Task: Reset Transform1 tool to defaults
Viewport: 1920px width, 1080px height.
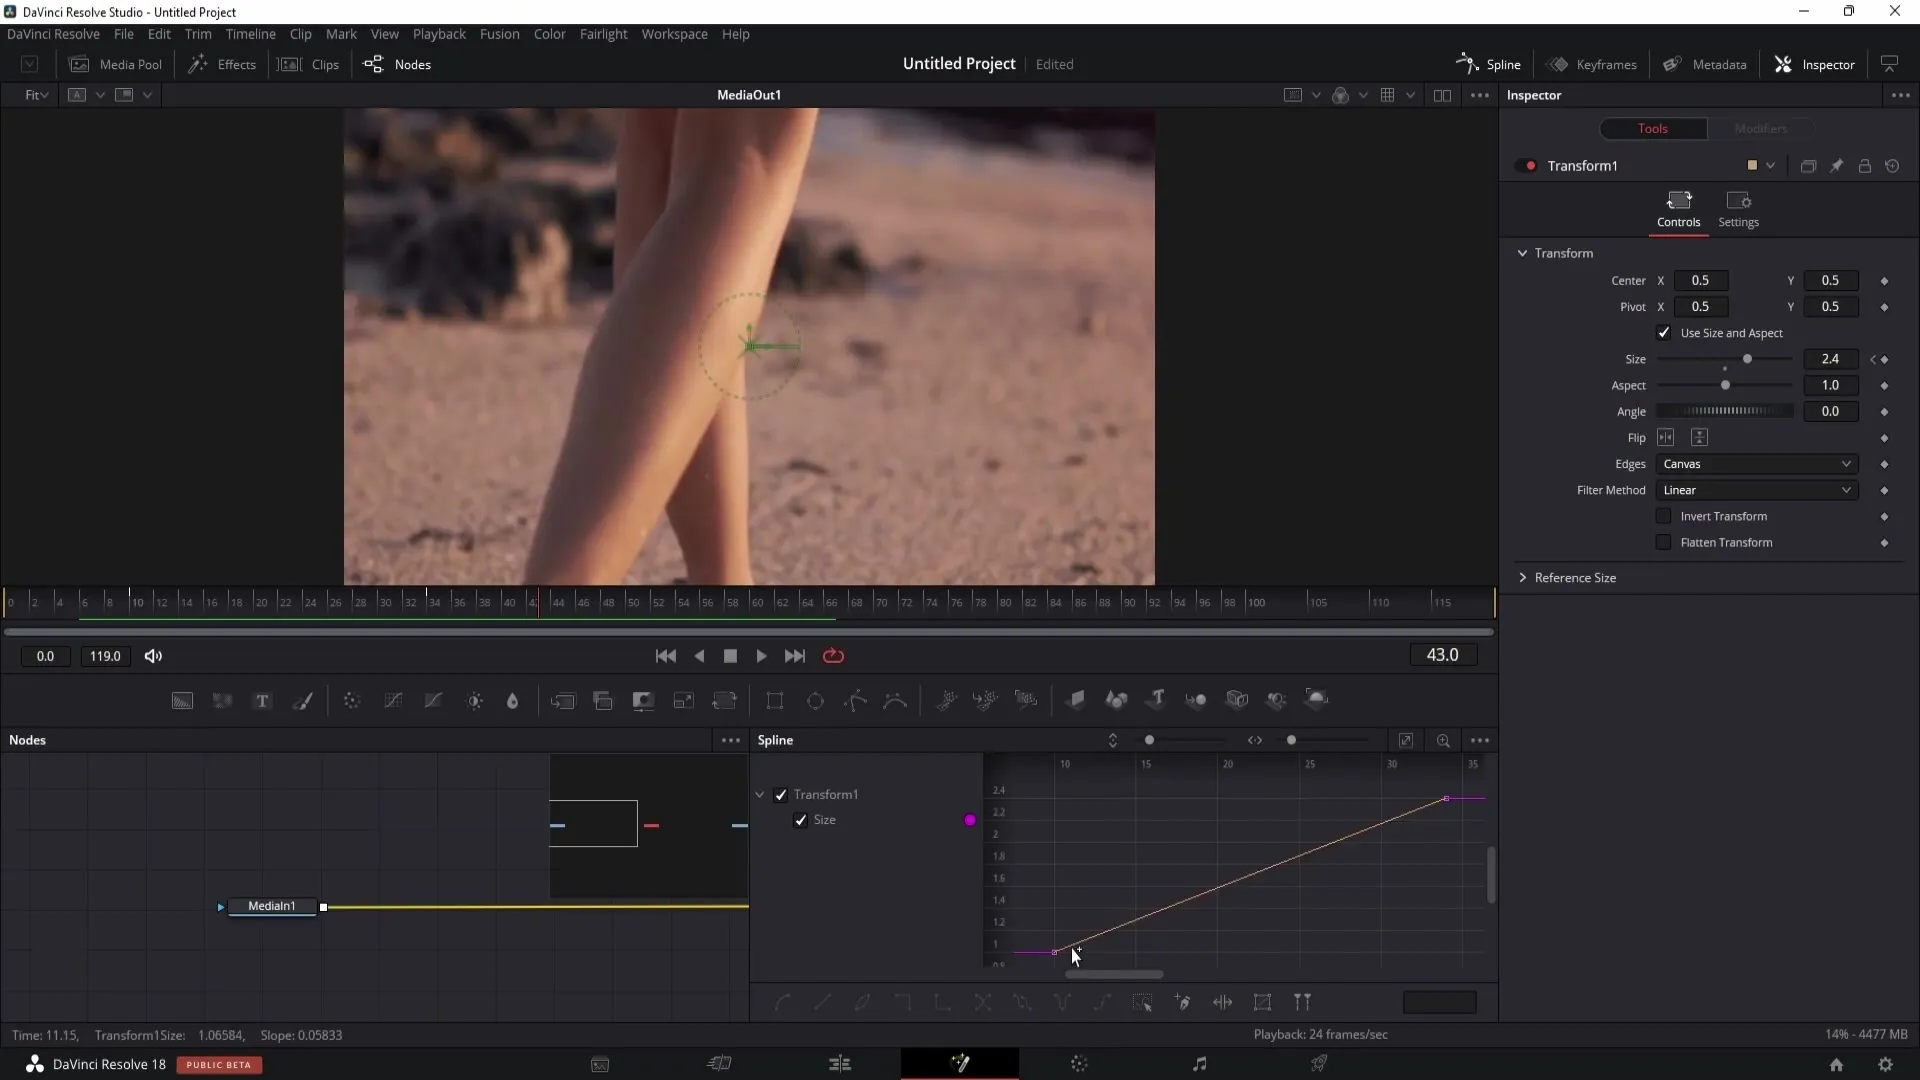Action: pyautogui.click(x=1892, y=166)
